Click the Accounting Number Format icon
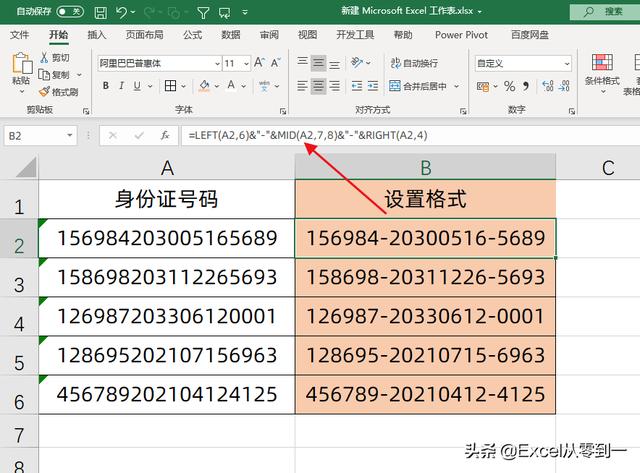Screen dimensions: 640x473 pos(483,87)
